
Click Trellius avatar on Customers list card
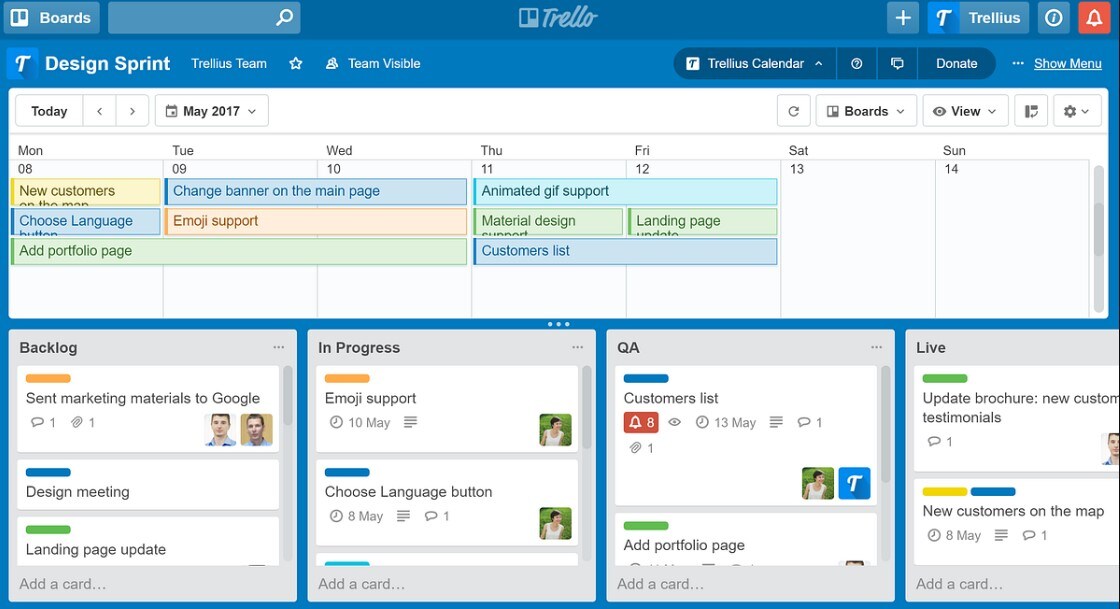[854, 483]
